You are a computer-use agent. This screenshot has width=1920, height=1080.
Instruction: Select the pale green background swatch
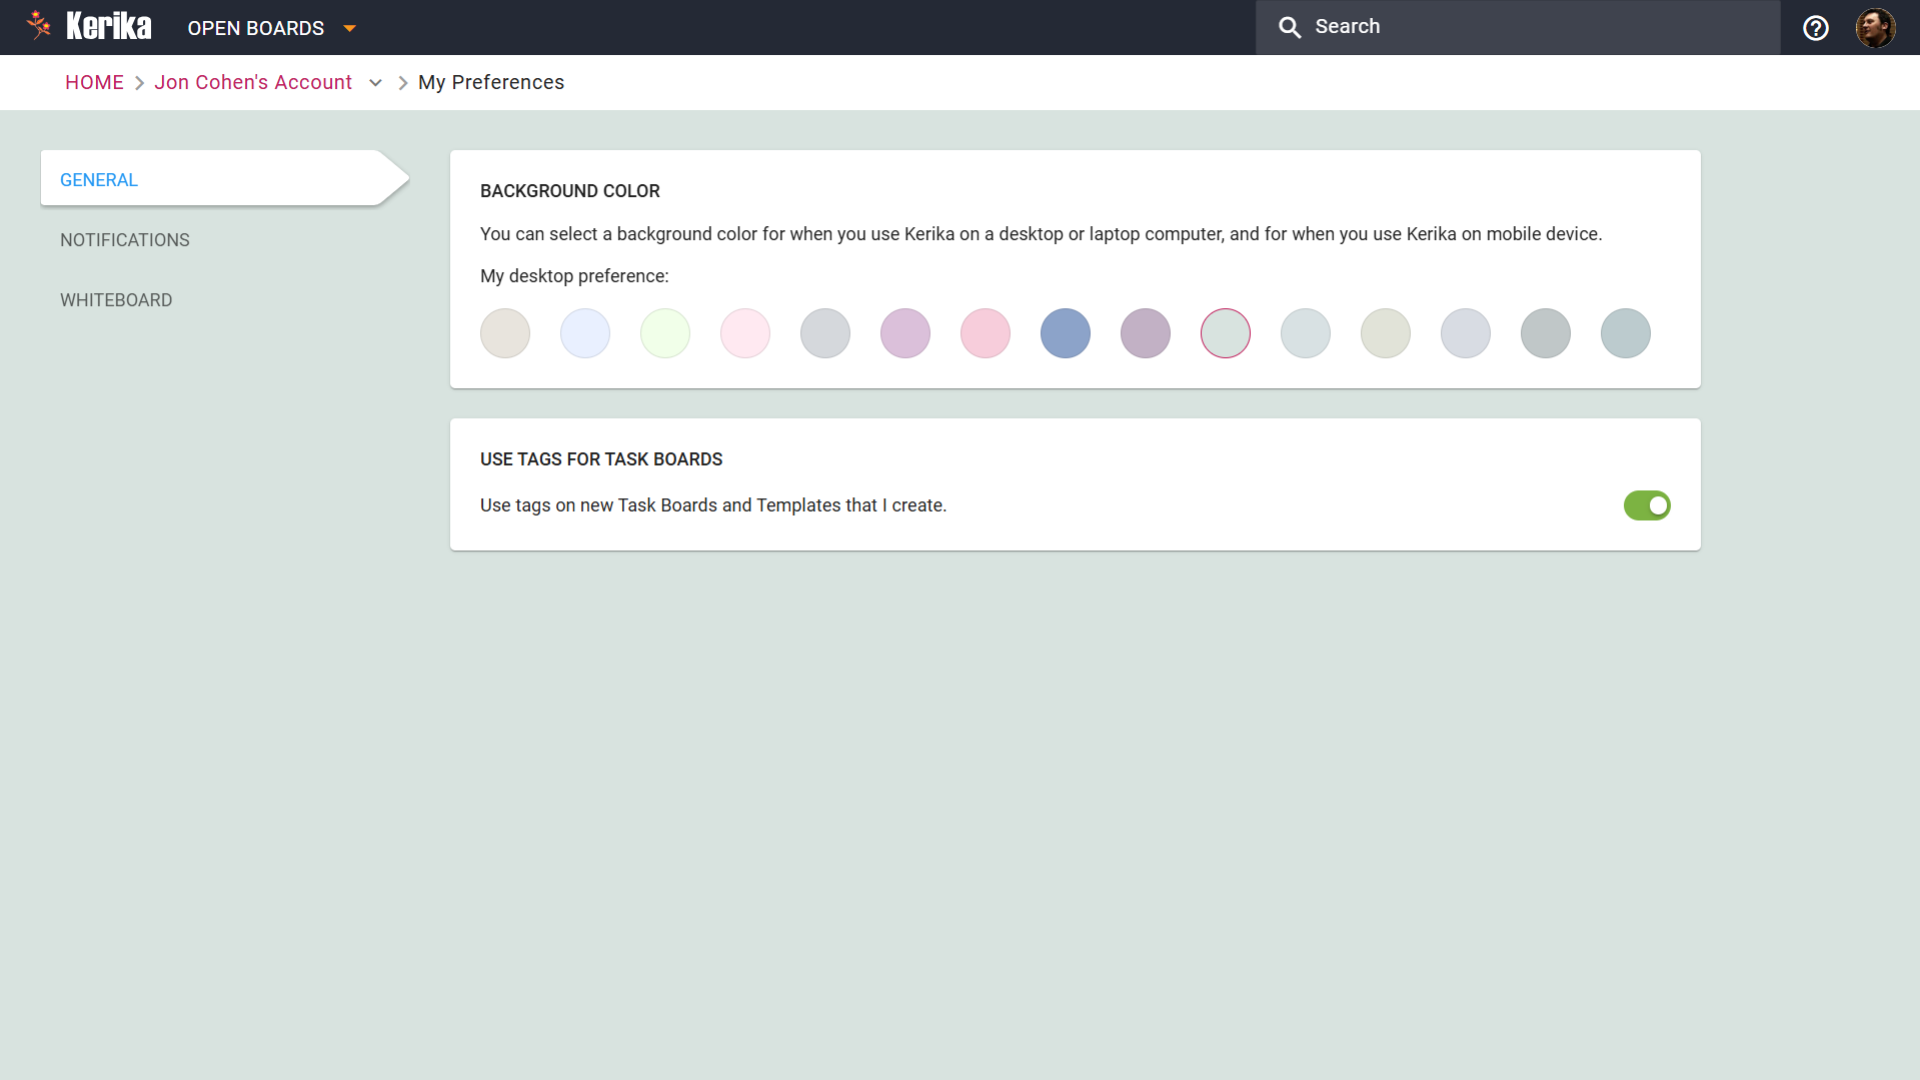click(x=665, y=334)
